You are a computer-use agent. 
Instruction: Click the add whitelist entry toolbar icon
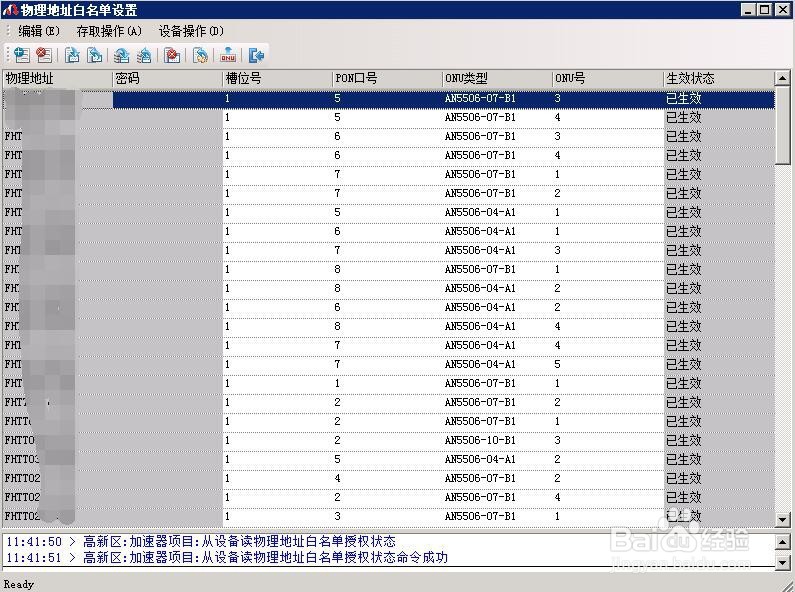21,55
